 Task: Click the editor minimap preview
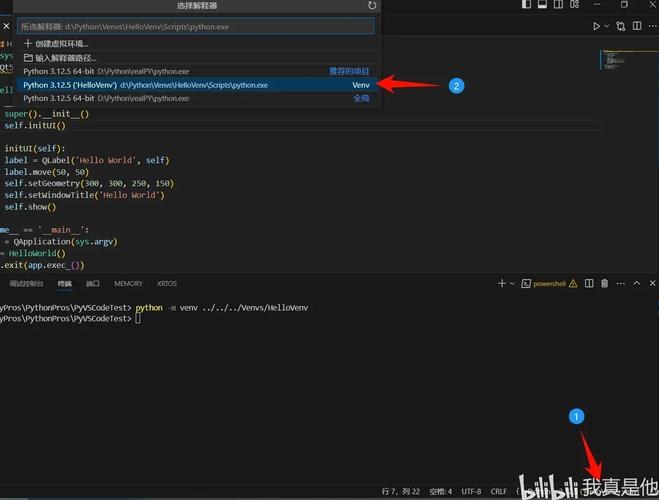628,60
